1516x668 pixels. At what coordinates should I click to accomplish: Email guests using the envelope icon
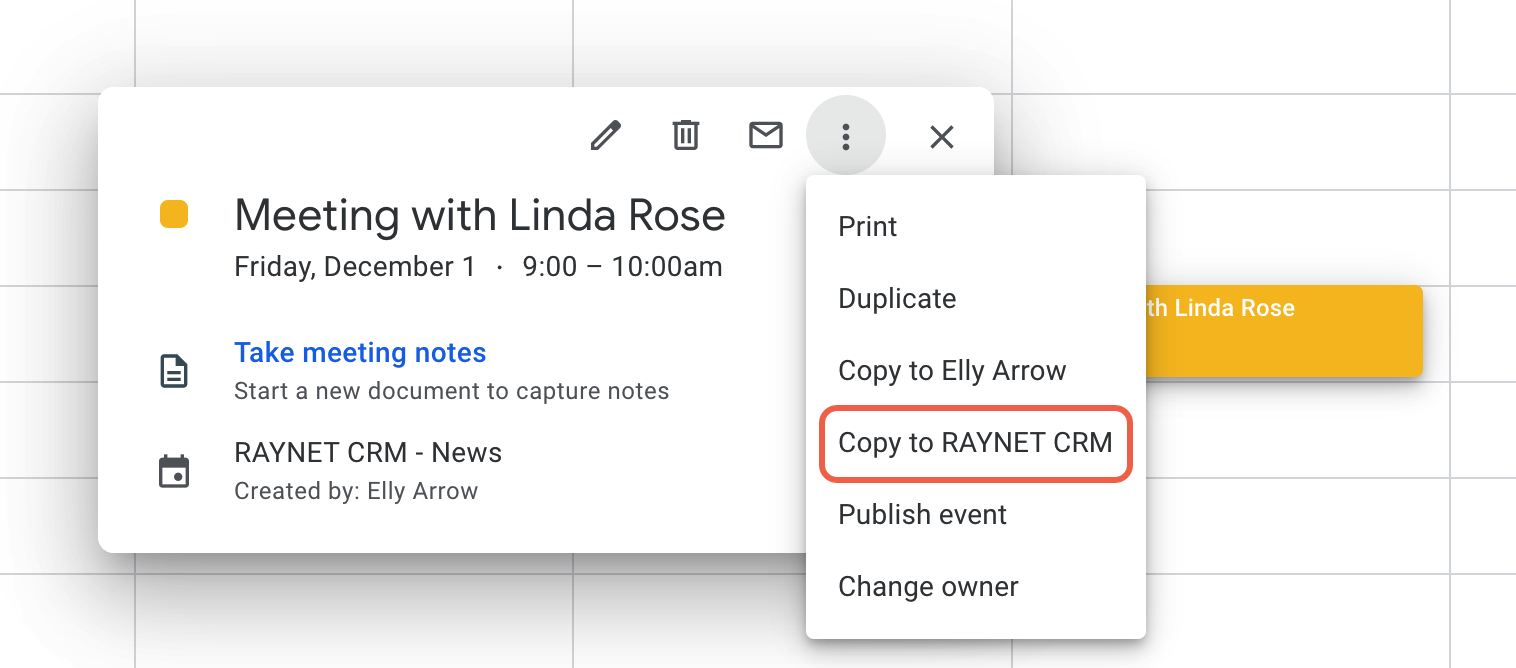click(766, 134)
